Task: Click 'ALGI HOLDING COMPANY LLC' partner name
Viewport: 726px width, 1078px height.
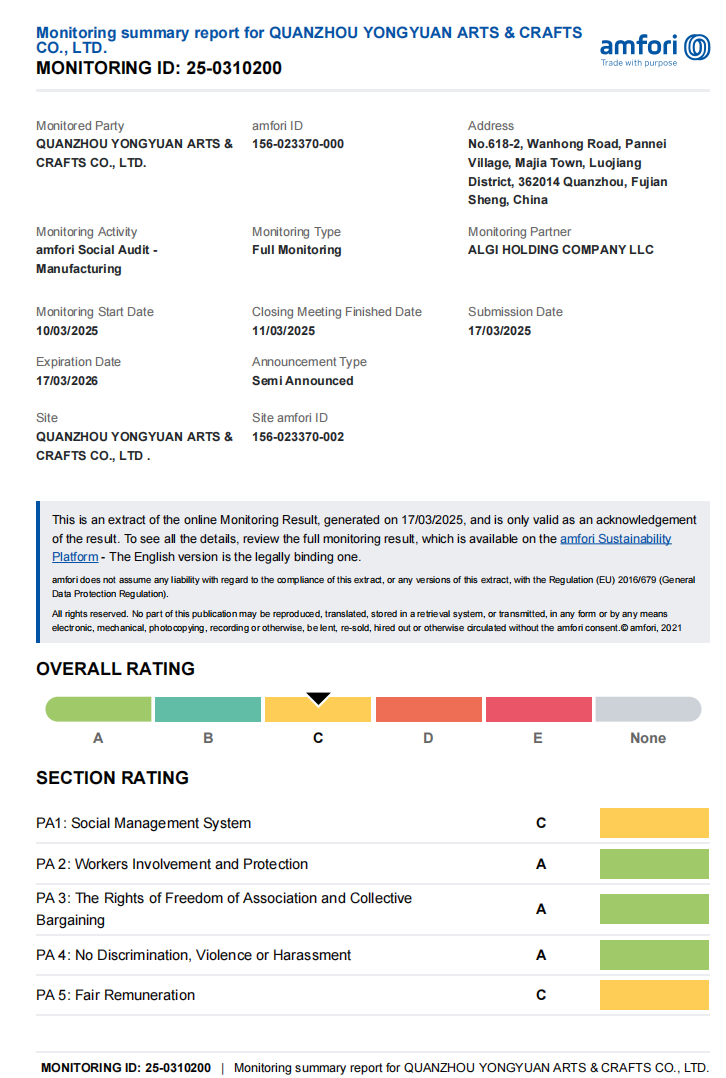Action: (x=560, y=250)
